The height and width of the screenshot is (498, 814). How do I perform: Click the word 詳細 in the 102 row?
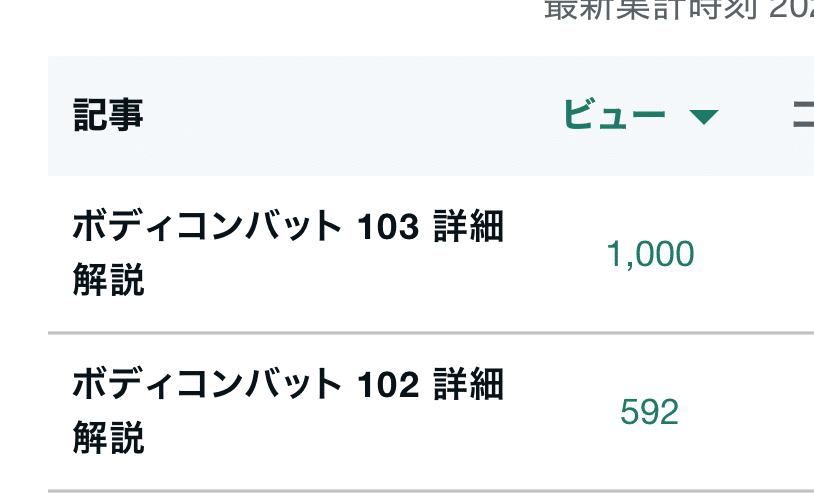point(468,385)
